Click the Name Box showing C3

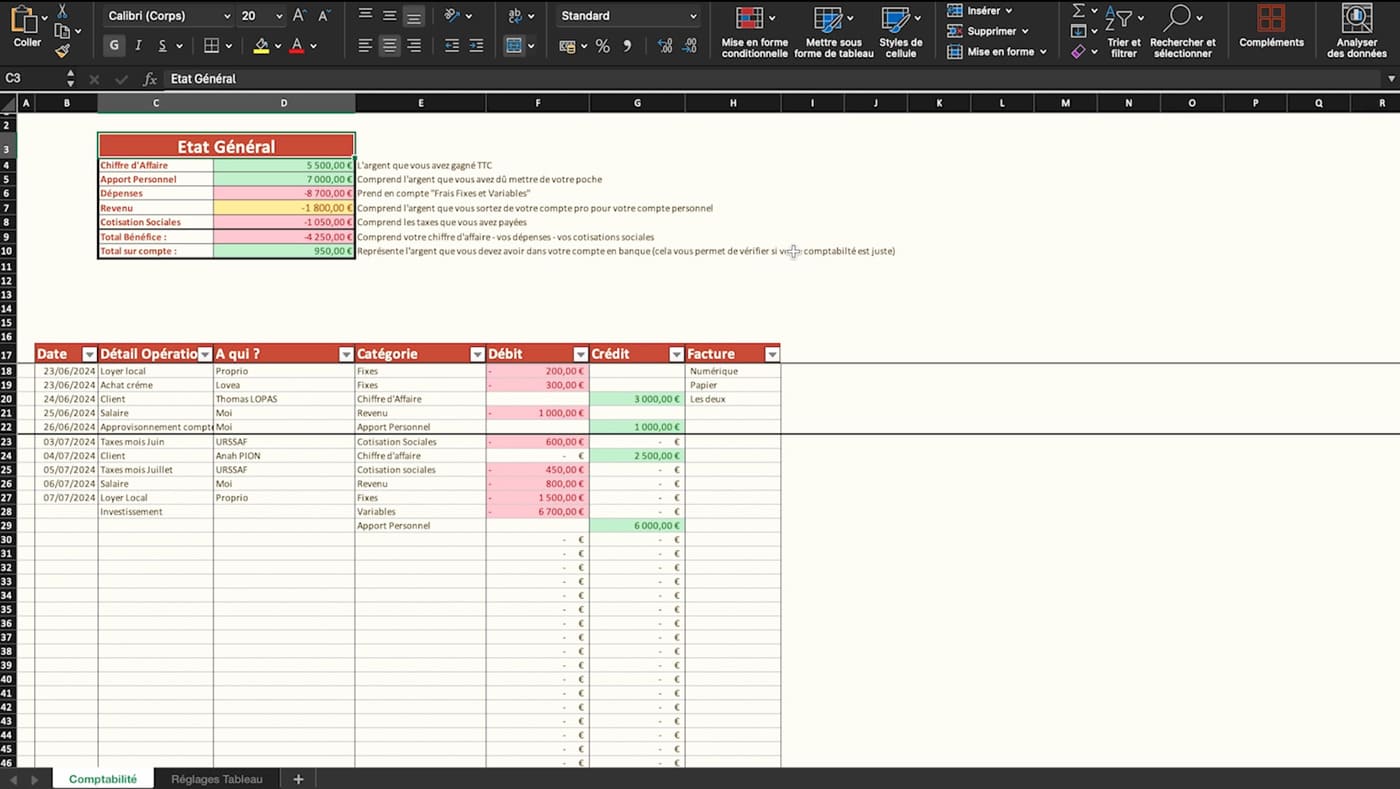tap(32, 78)
